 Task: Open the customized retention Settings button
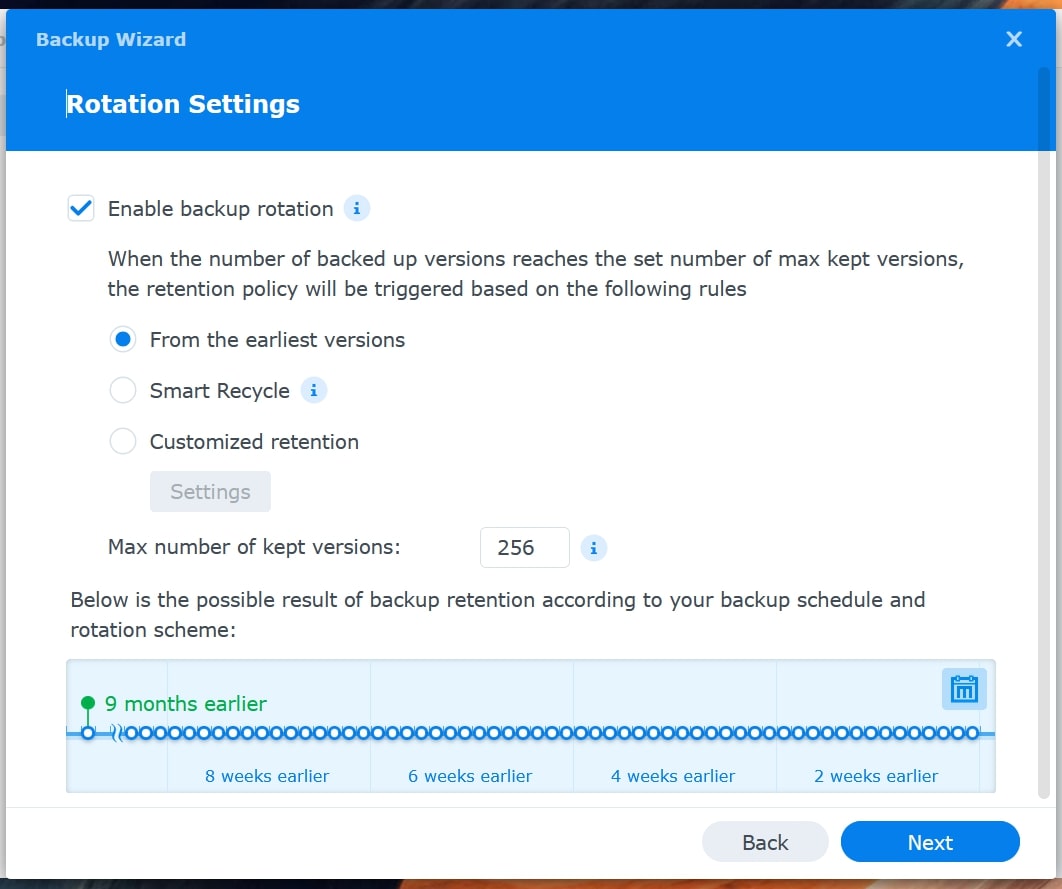point(210,492)
